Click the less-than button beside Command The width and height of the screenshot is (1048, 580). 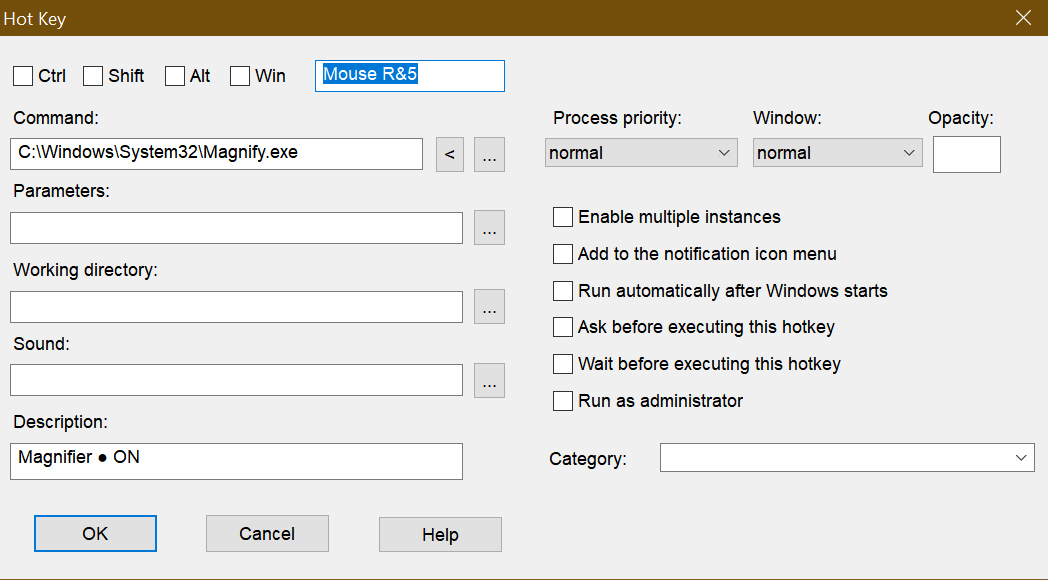click(450, 154)
